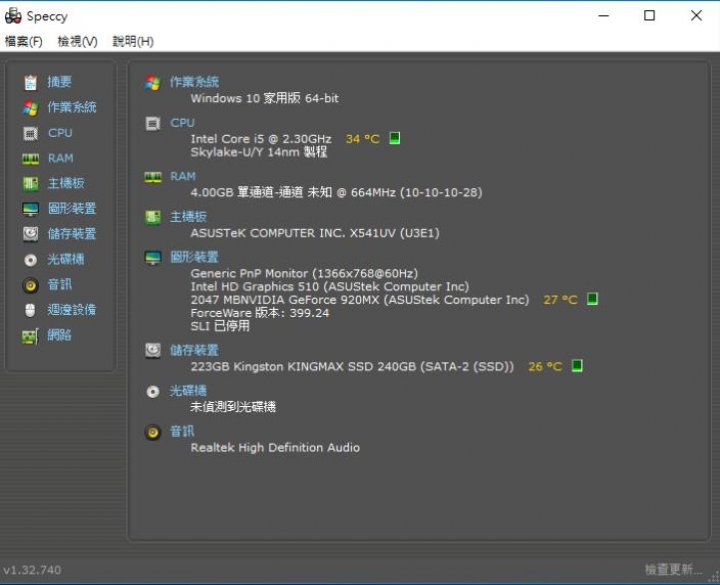Click the NVIDIA GeForce 920MX line
This screenshot has width=720, height=585.
360,300
